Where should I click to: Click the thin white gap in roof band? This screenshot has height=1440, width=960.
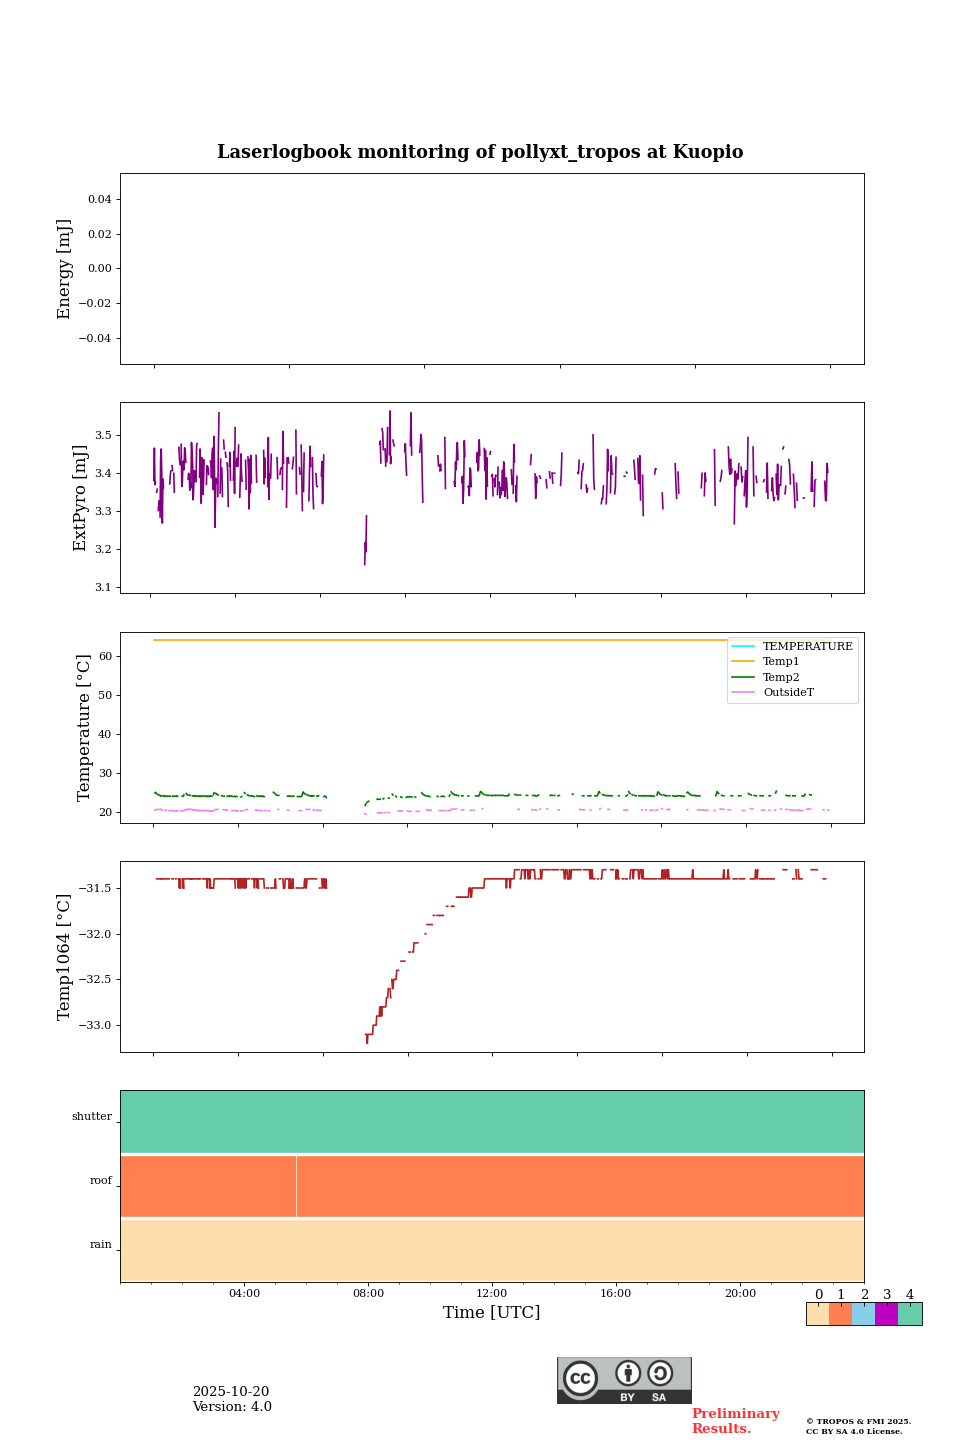[x=296, y=1186]
